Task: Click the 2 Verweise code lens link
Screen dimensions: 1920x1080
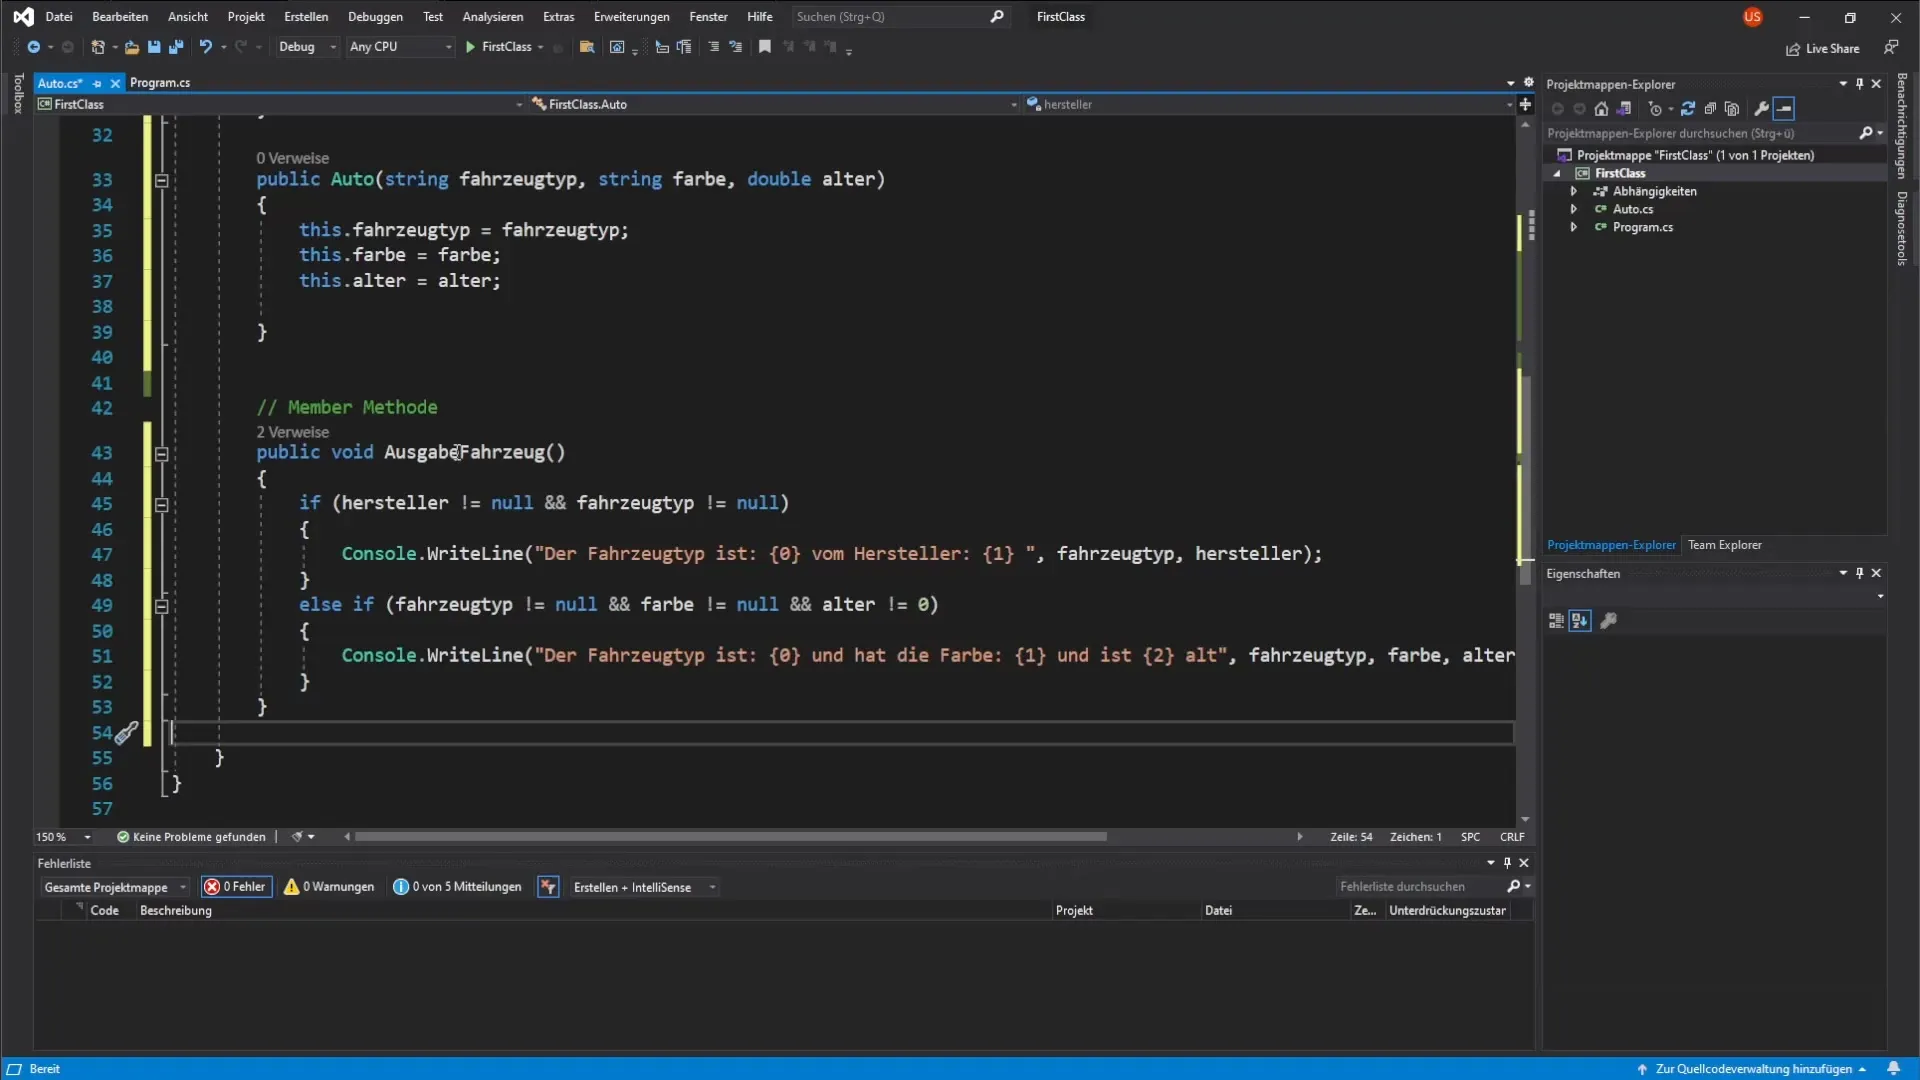Action: [292, 432]
